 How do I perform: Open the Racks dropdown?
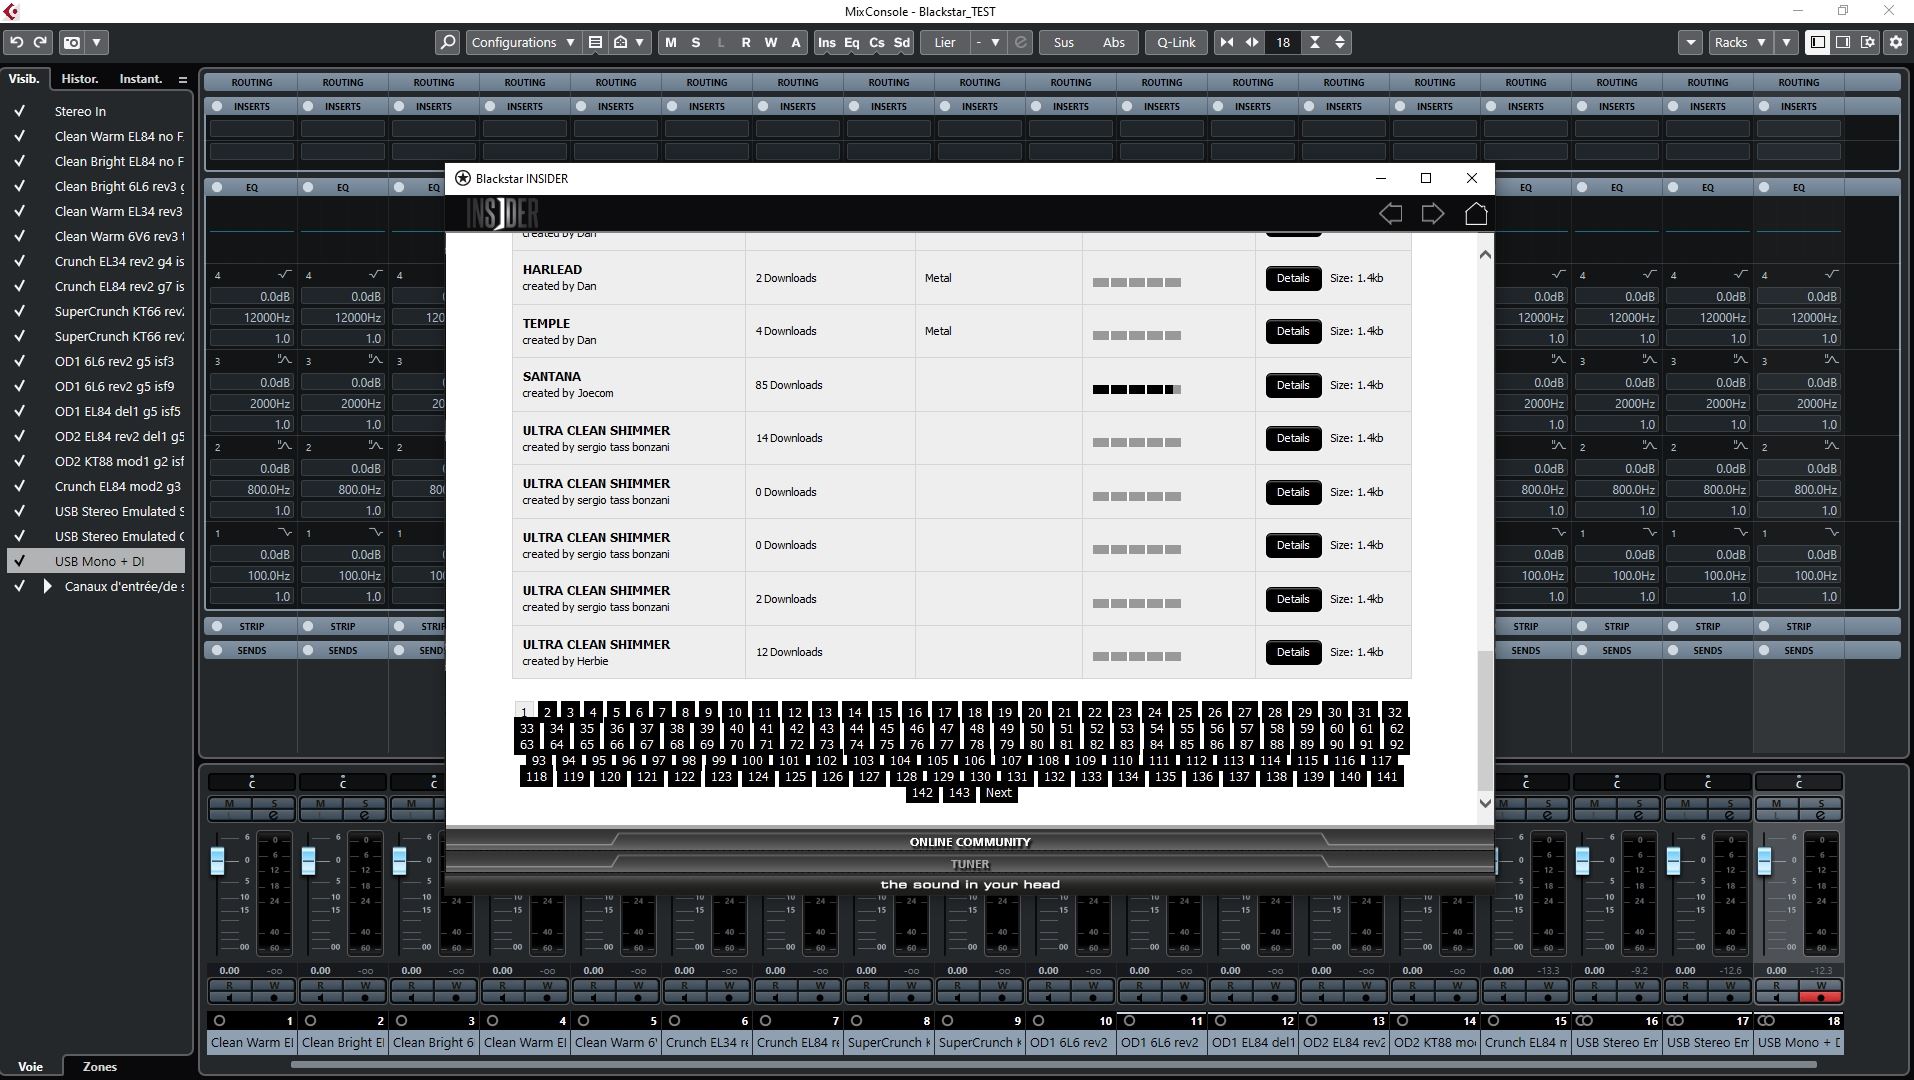tap(1739, 42)
